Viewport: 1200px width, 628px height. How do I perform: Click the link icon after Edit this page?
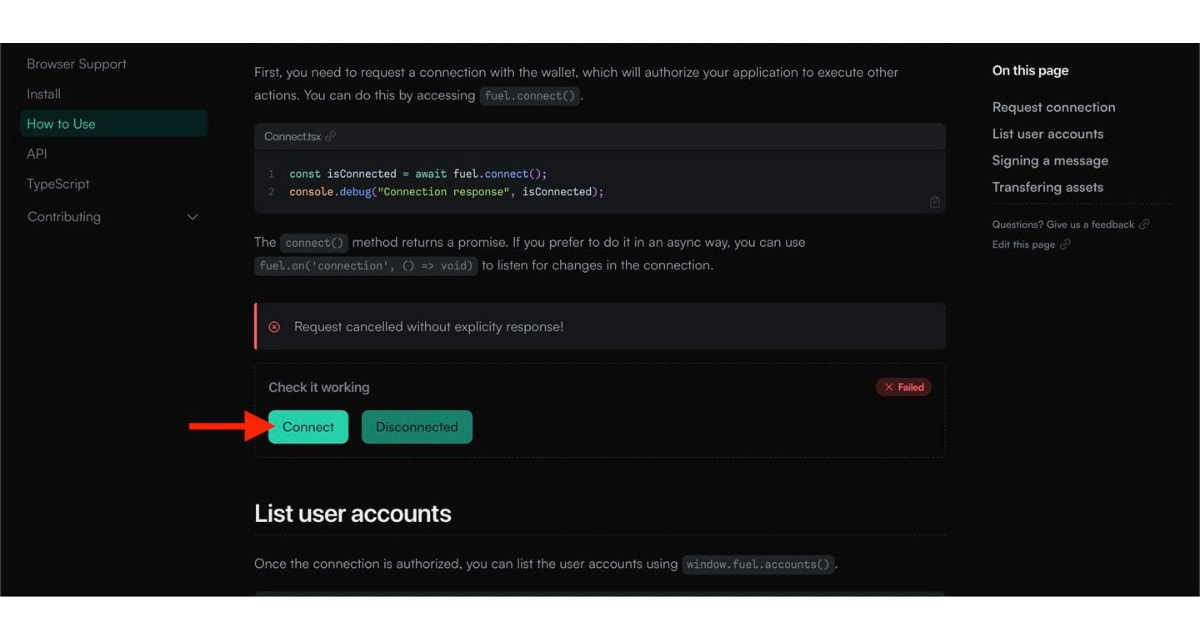pos(1065,245)
